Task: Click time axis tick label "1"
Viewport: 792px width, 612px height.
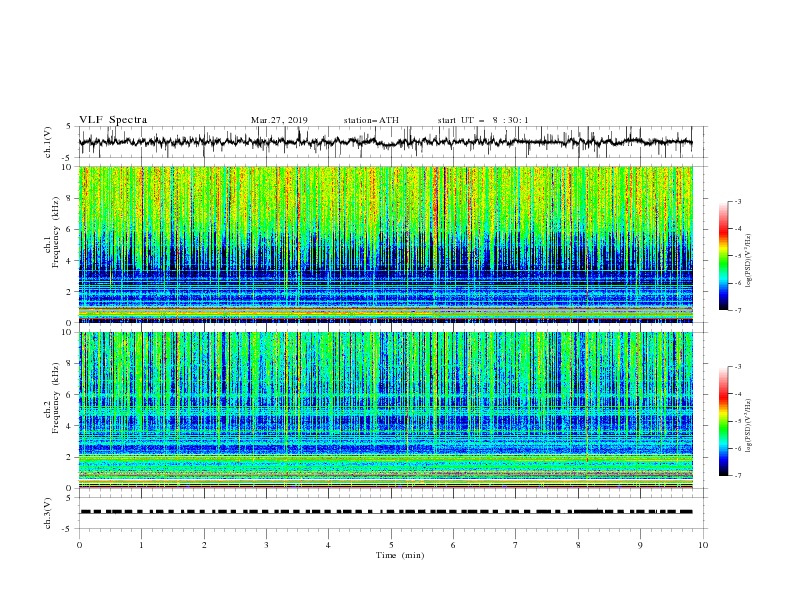Action: pos(141,545)
